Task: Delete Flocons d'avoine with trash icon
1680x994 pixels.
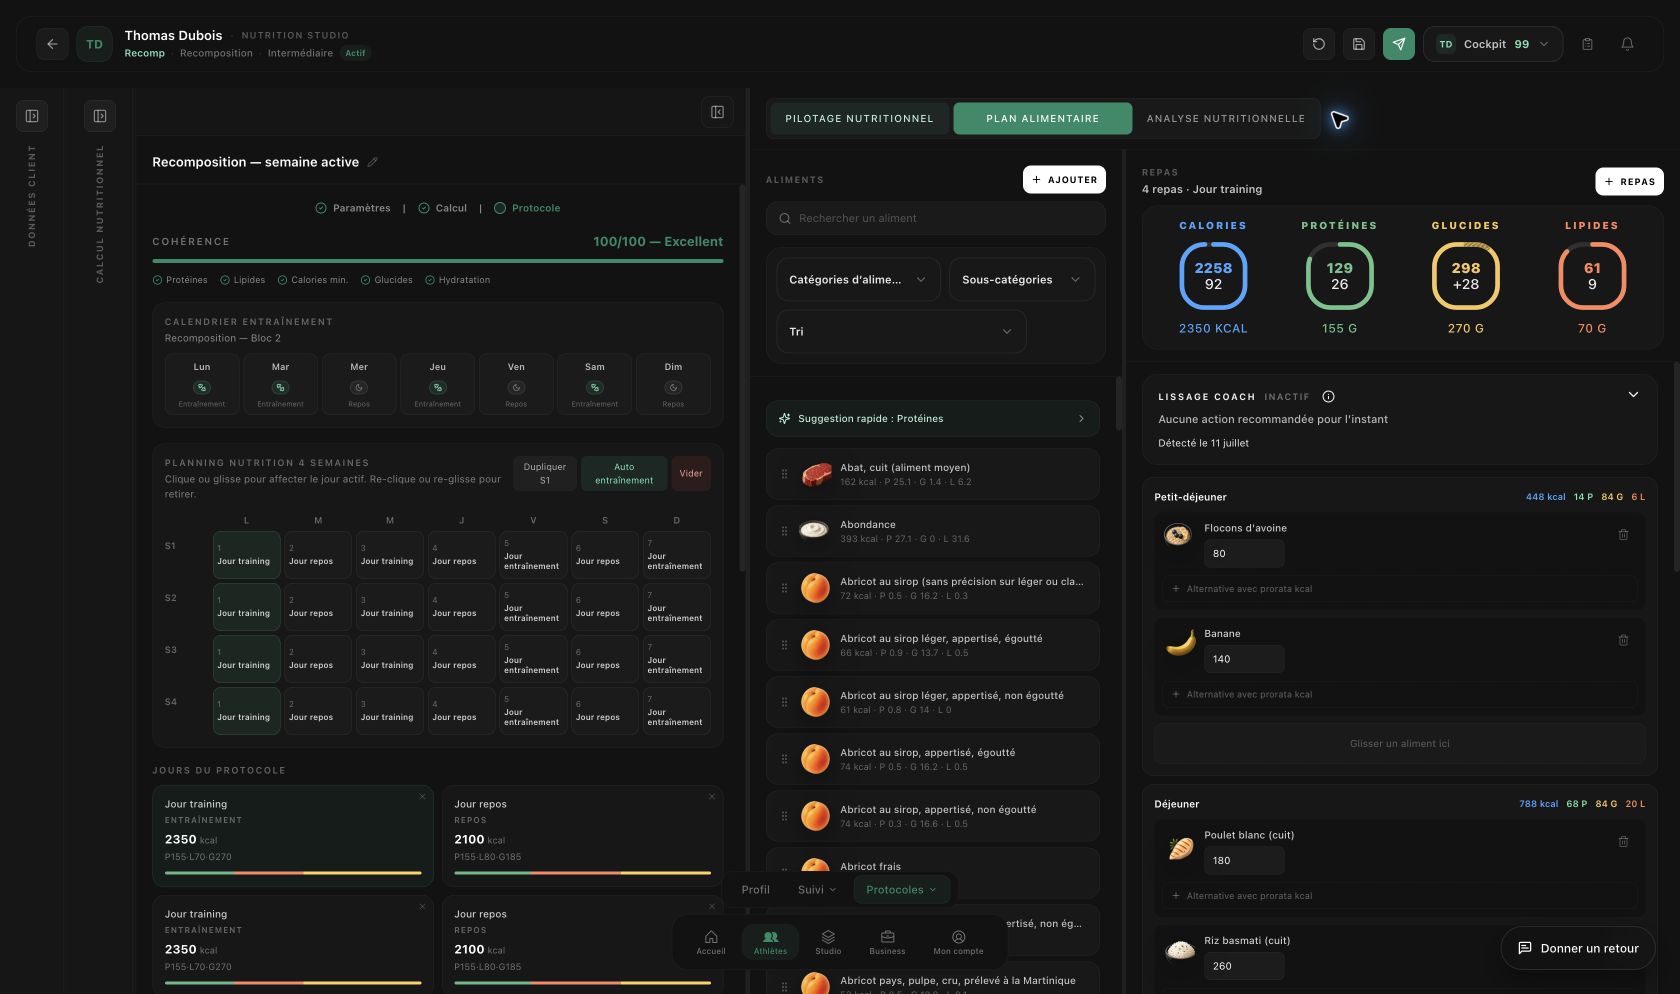Action: pos(1623,535)
